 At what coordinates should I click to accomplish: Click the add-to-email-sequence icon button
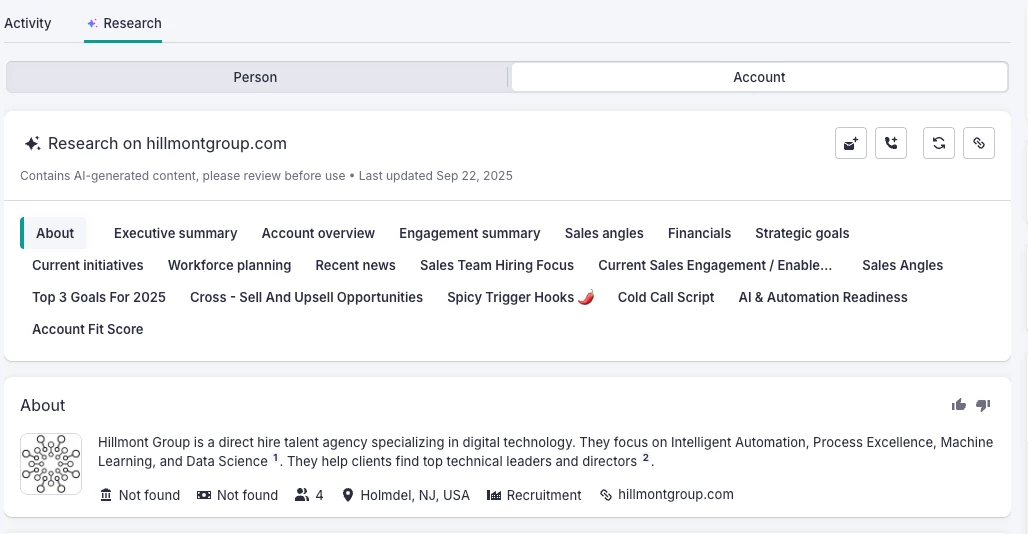click(x=851, y=143)
